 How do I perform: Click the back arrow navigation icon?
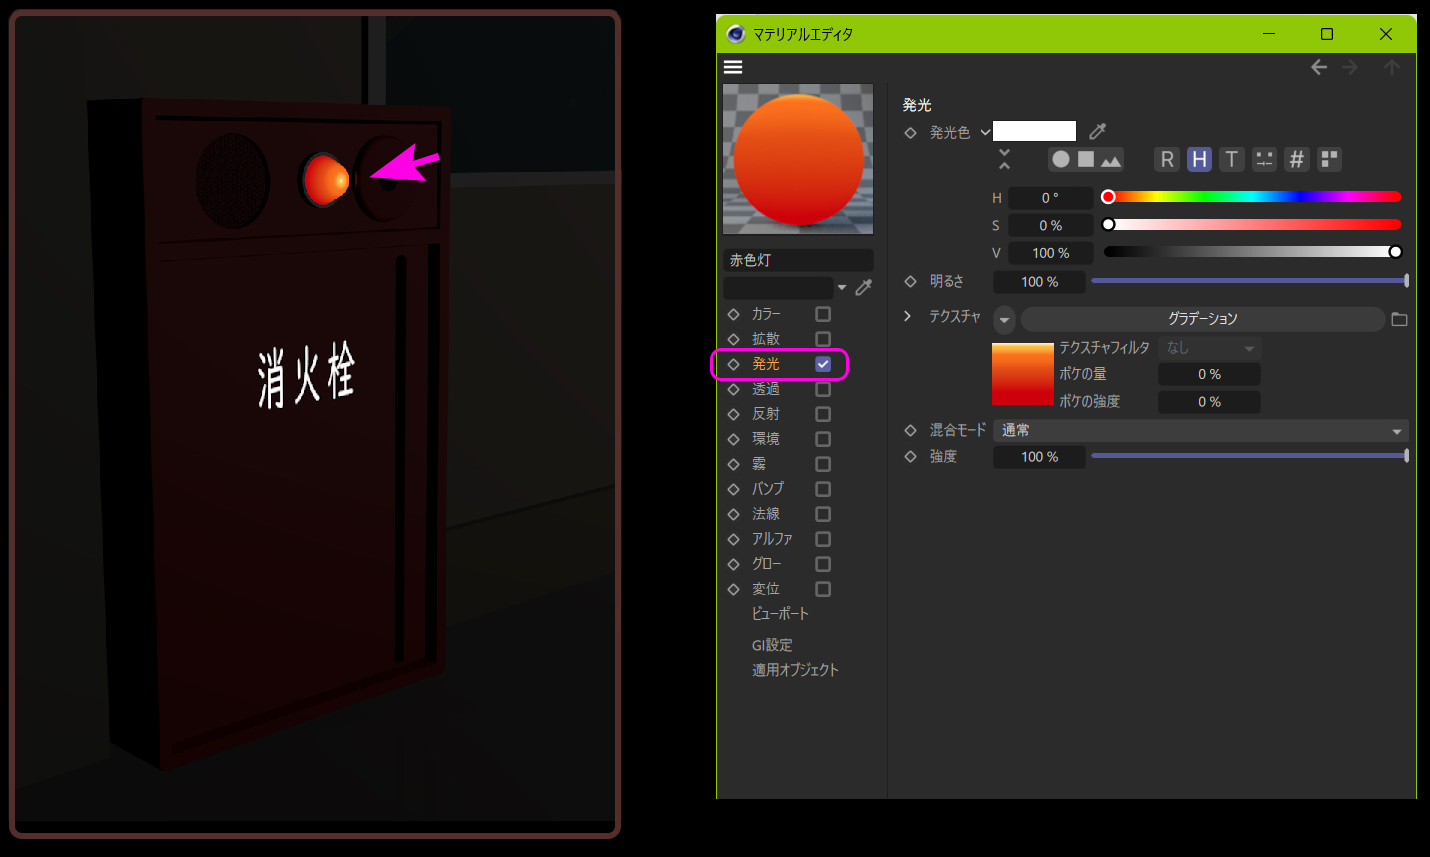(1319, 67)
